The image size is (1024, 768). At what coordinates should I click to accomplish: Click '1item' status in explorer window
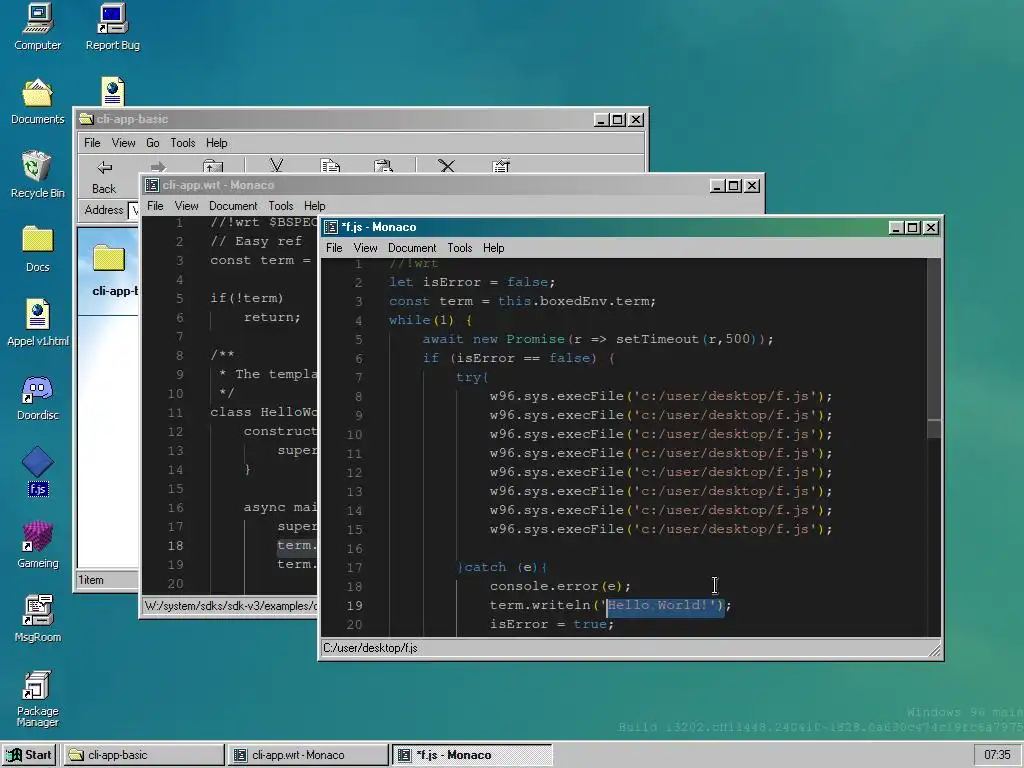click(x=91, y=580)
